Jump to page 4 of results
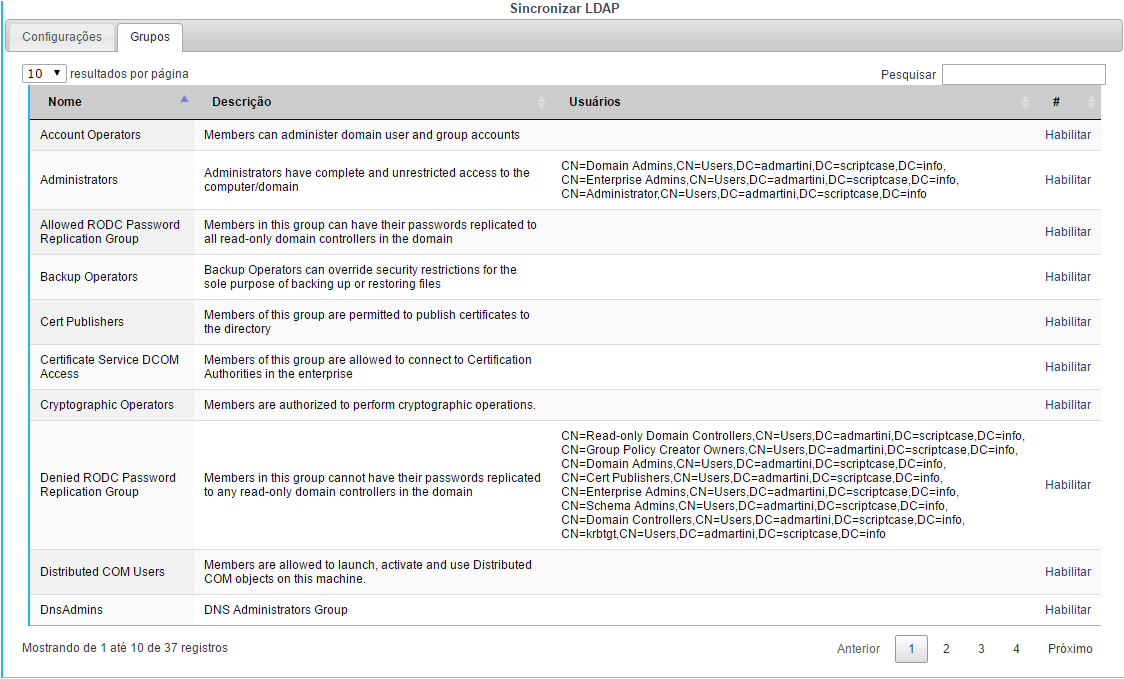Viewport: 1124px width, 679px height. [x=1016, y=649]
